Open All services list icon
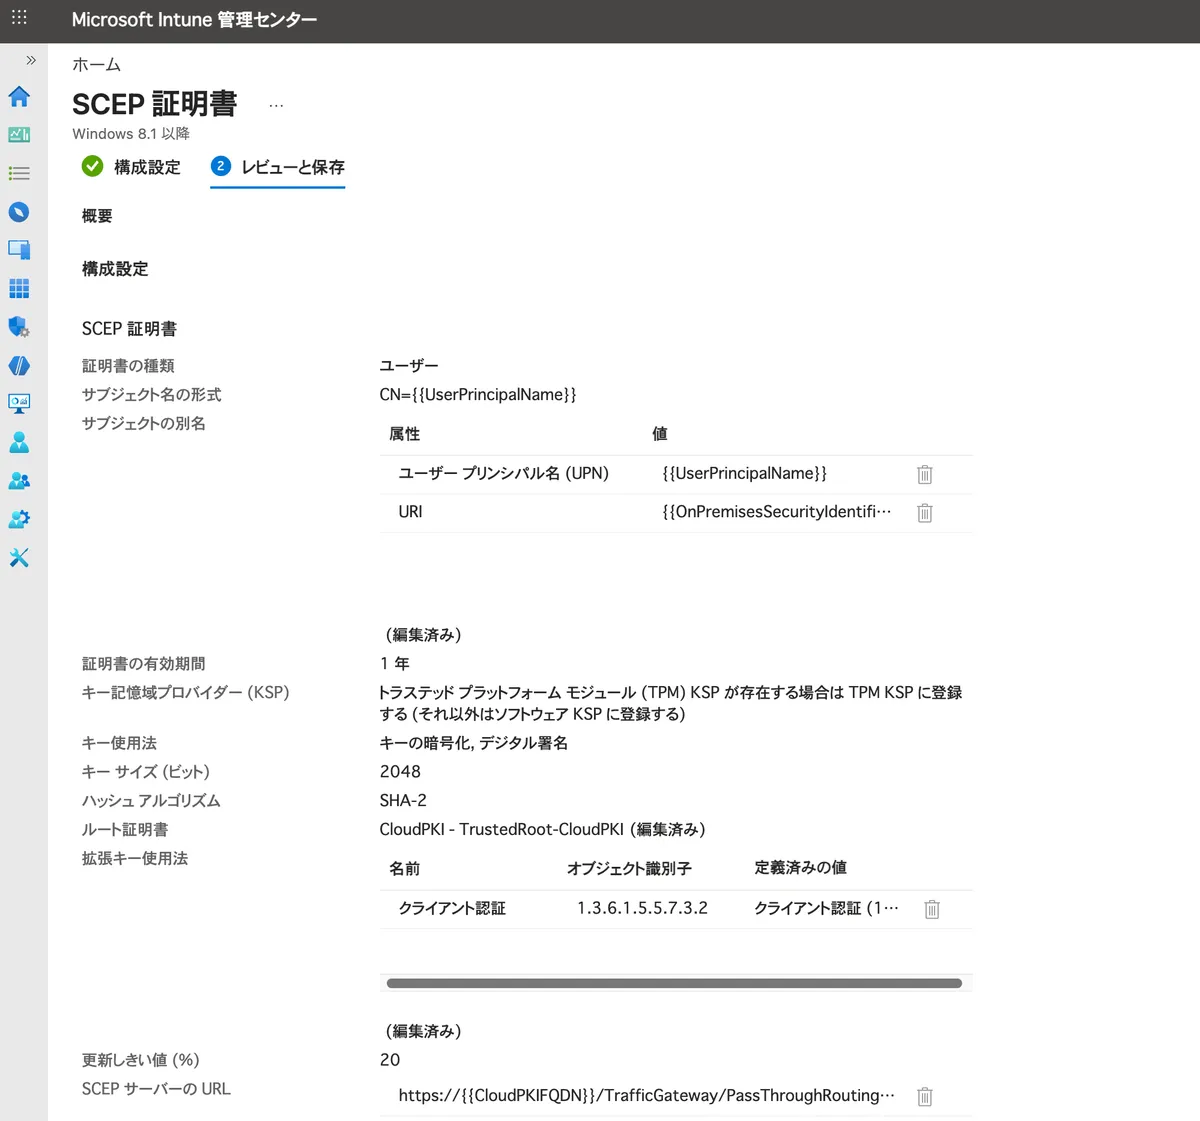The width and height of the screenshot is (1200, 1121). point(19,174)
